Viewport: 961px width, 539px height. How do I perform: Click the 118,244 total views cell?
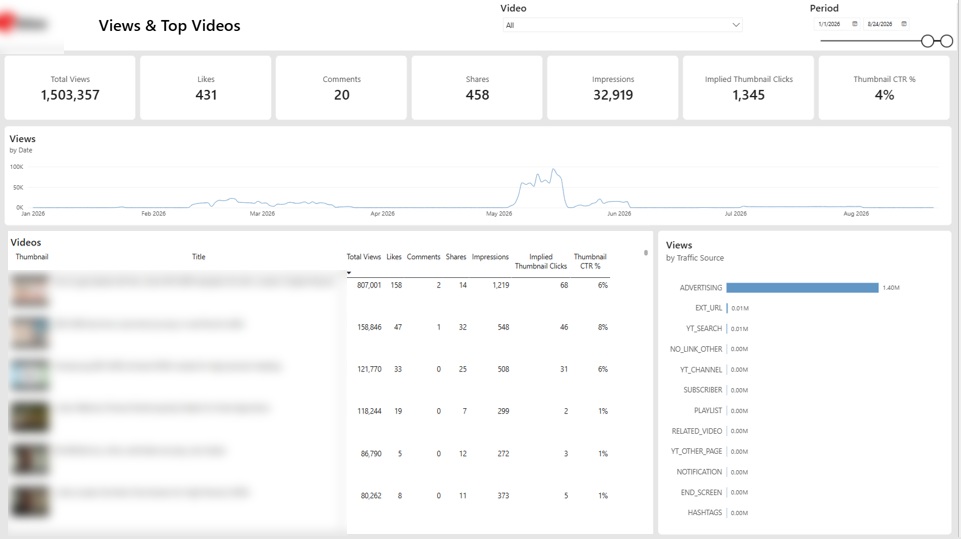pos(370,411)
